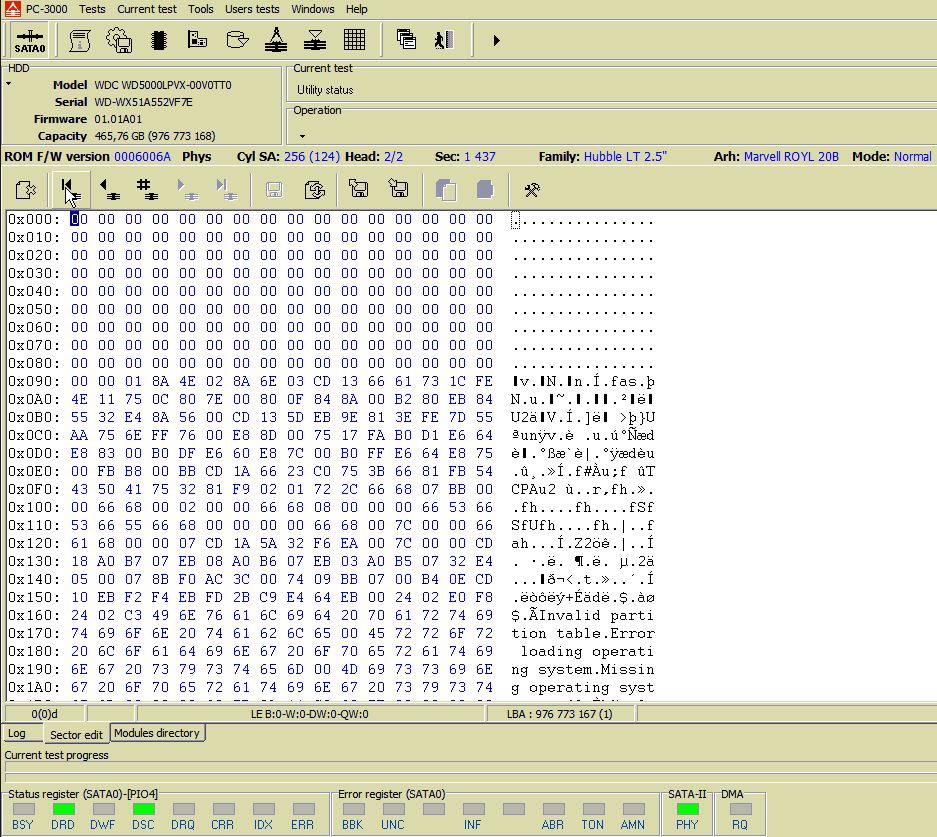Click the circuit board icon in the toolbar
The image size is (937, 837).
tap(197, 40)
